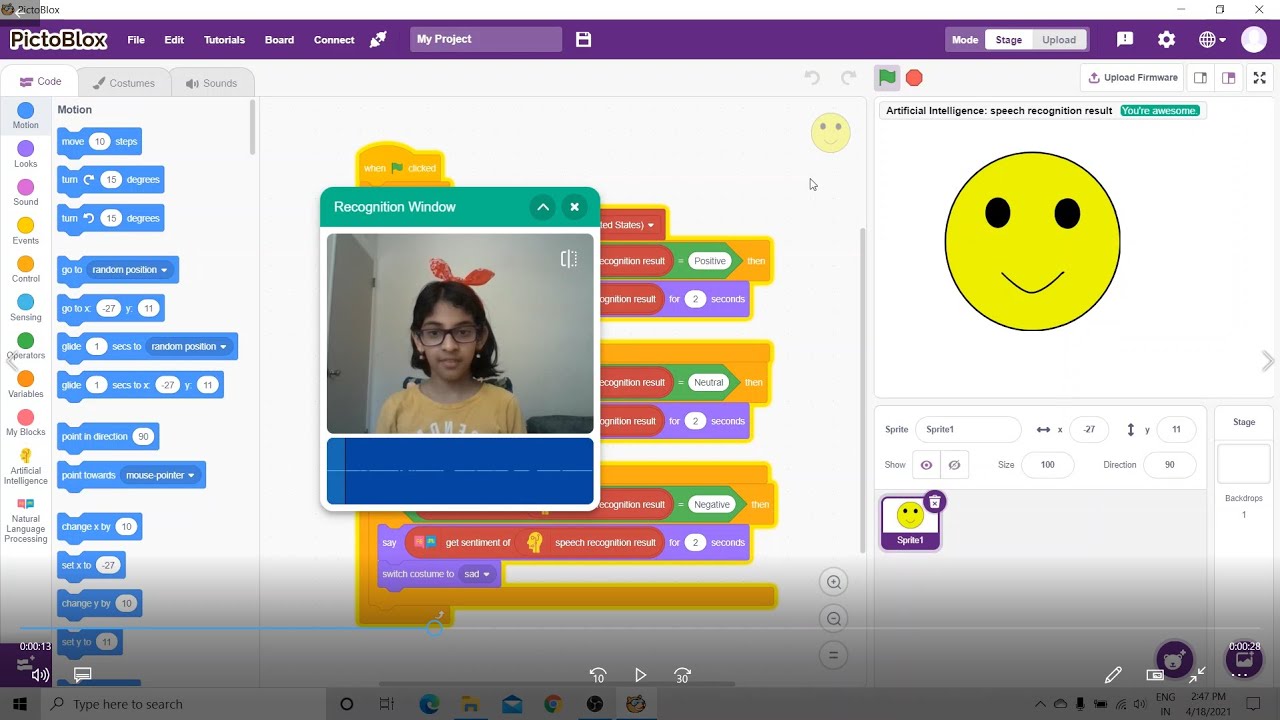
Task: Open the Edit menu
Action: [174, 40]
